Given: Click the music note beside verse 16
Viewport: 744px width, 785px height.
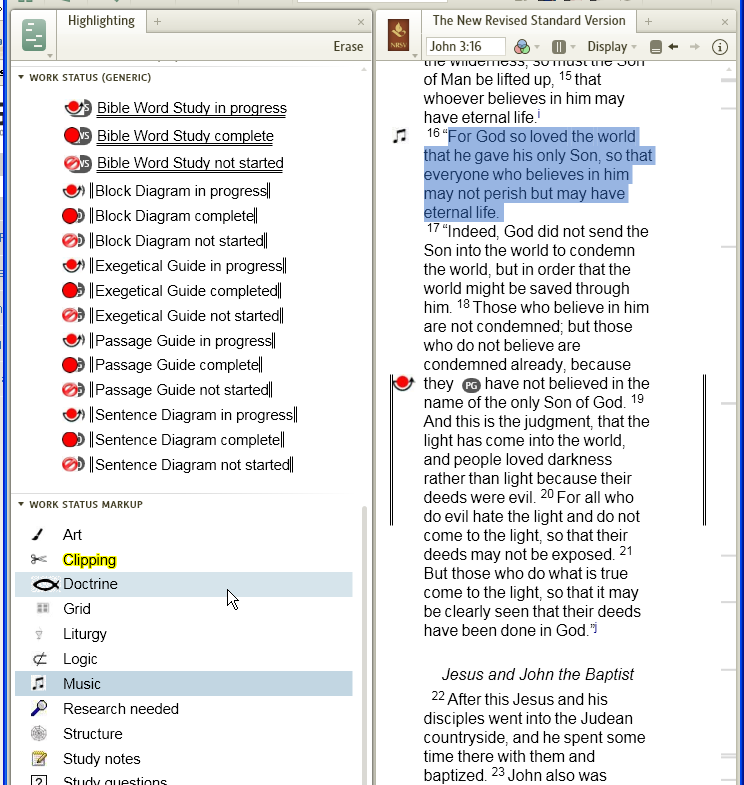Looking at the screenshot, I should 400,136.
